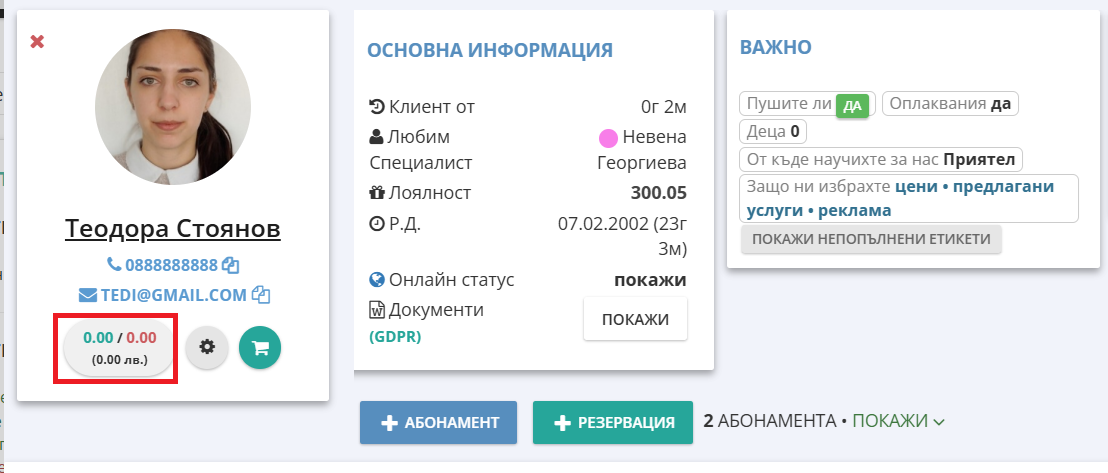The height and width of the screenshot is (473, 1108).
Task: Click the ПОКАЖИ documents button
Action: [635, 319]
